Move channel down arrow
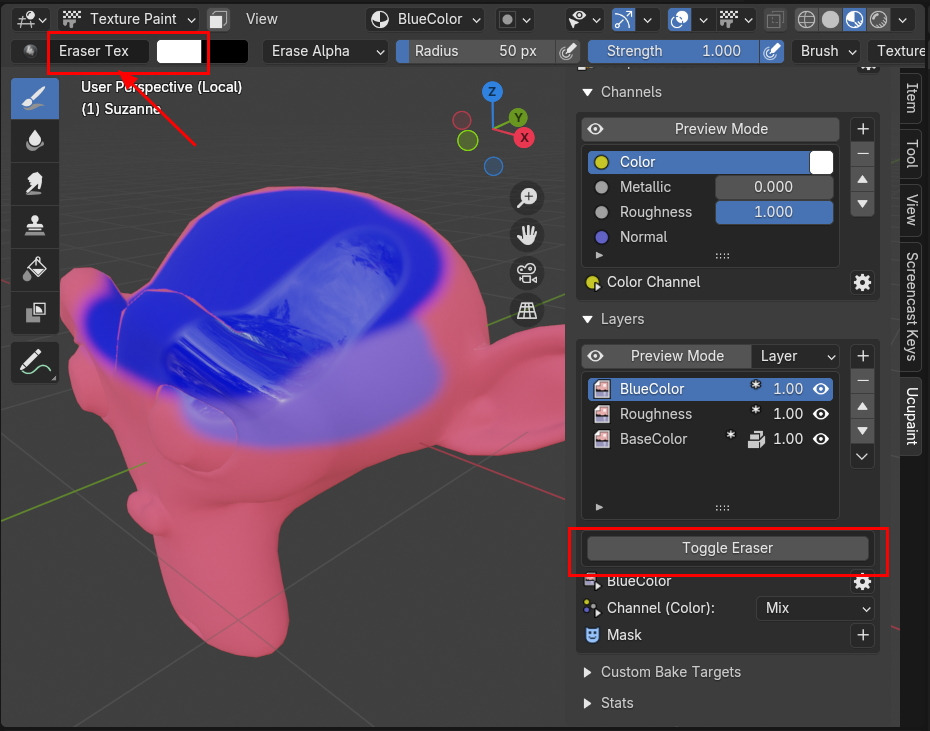930x731 pixels. [x=863, y=204]
